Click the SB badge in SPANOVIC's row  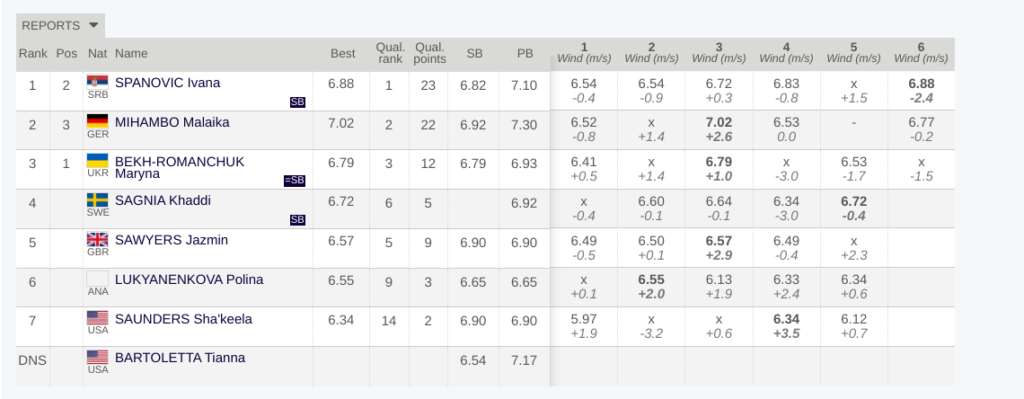click(297, 102)
